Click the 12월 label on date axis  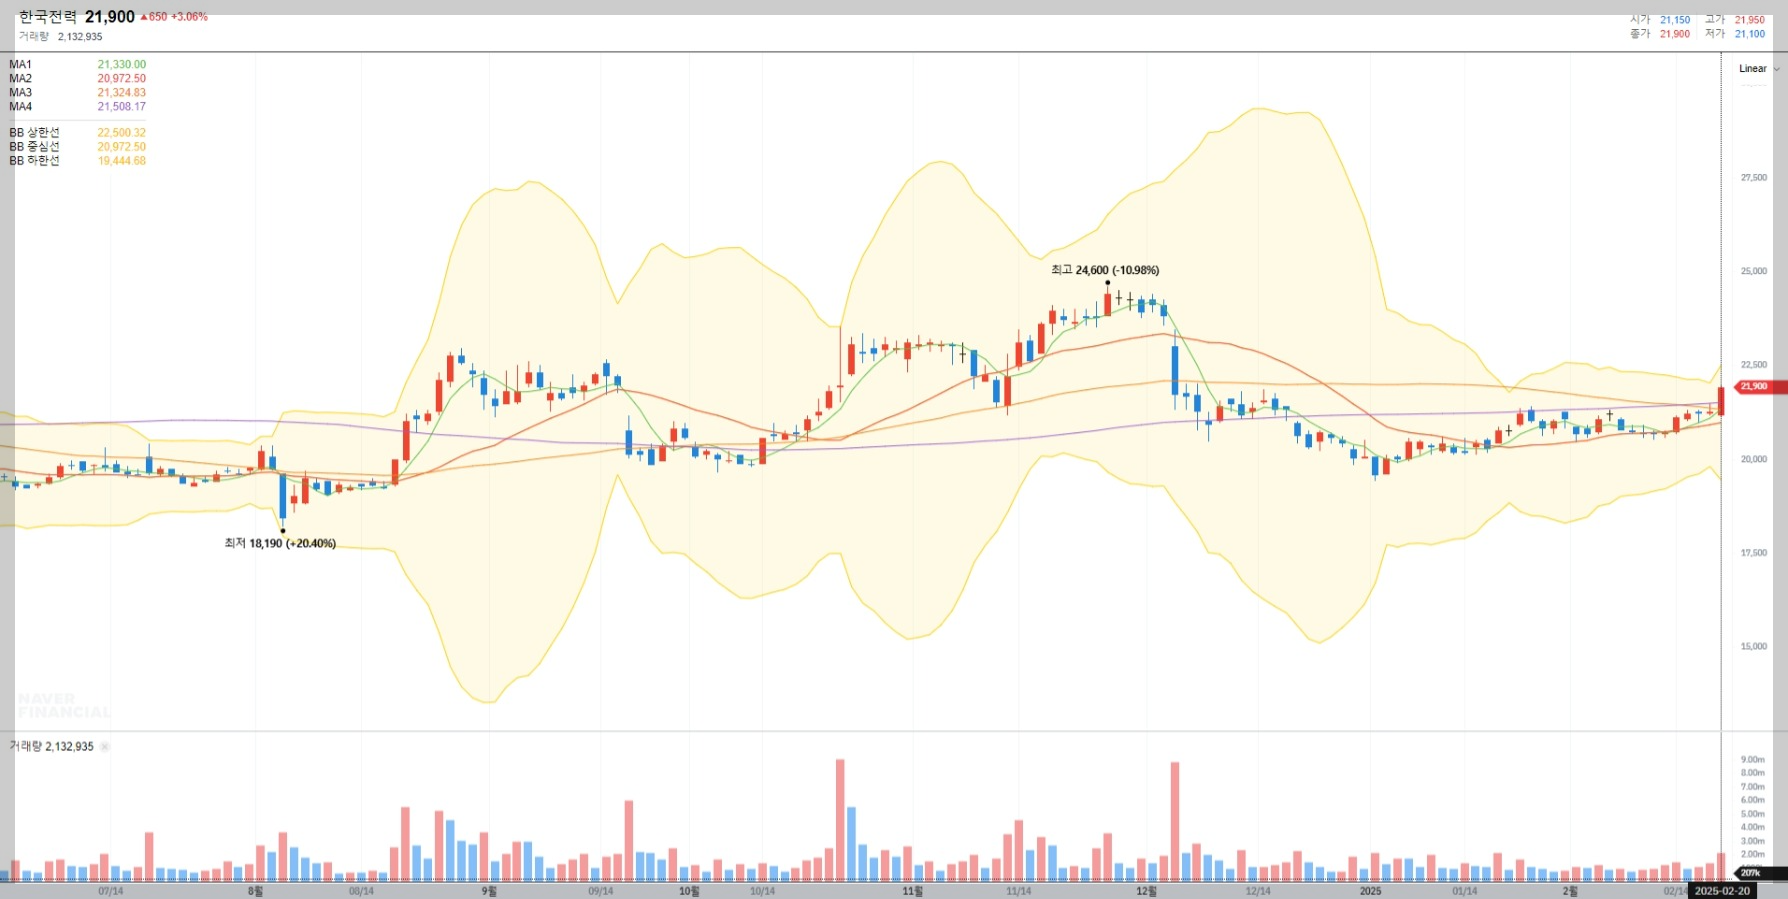point(1147,891)
